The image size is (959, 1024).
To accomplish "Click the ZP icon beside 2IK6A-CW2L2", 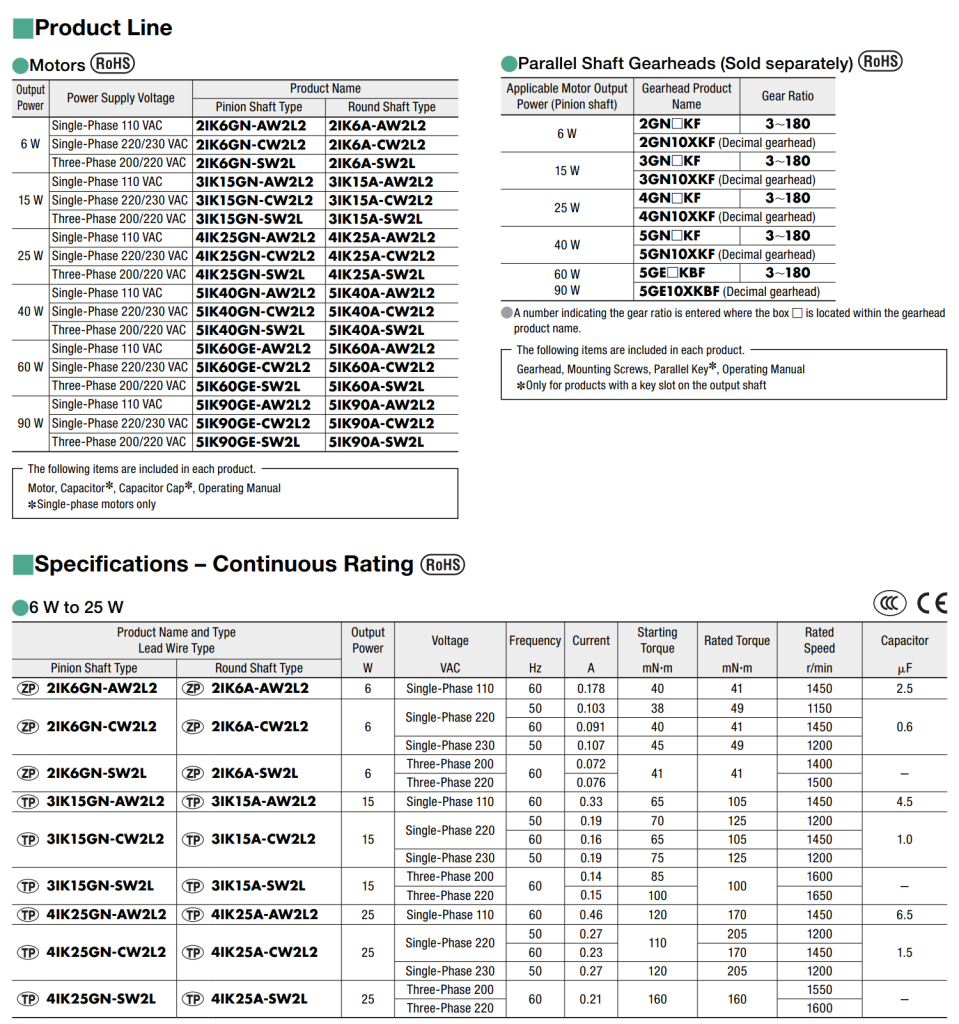I will click(193, 726).
